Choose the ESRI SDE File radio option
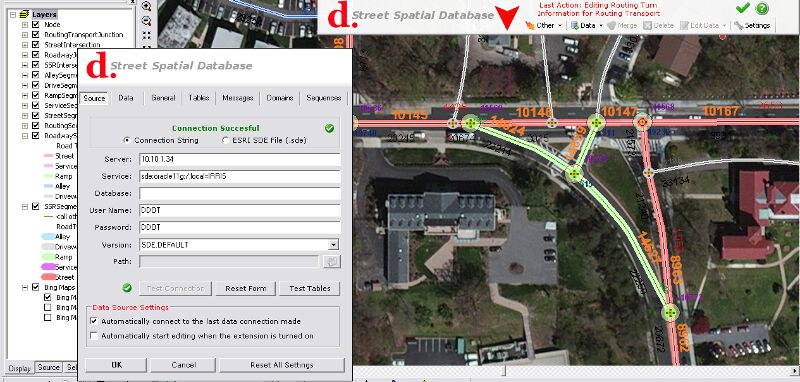This screenshot has height=382, width=800. pos(226,140)
